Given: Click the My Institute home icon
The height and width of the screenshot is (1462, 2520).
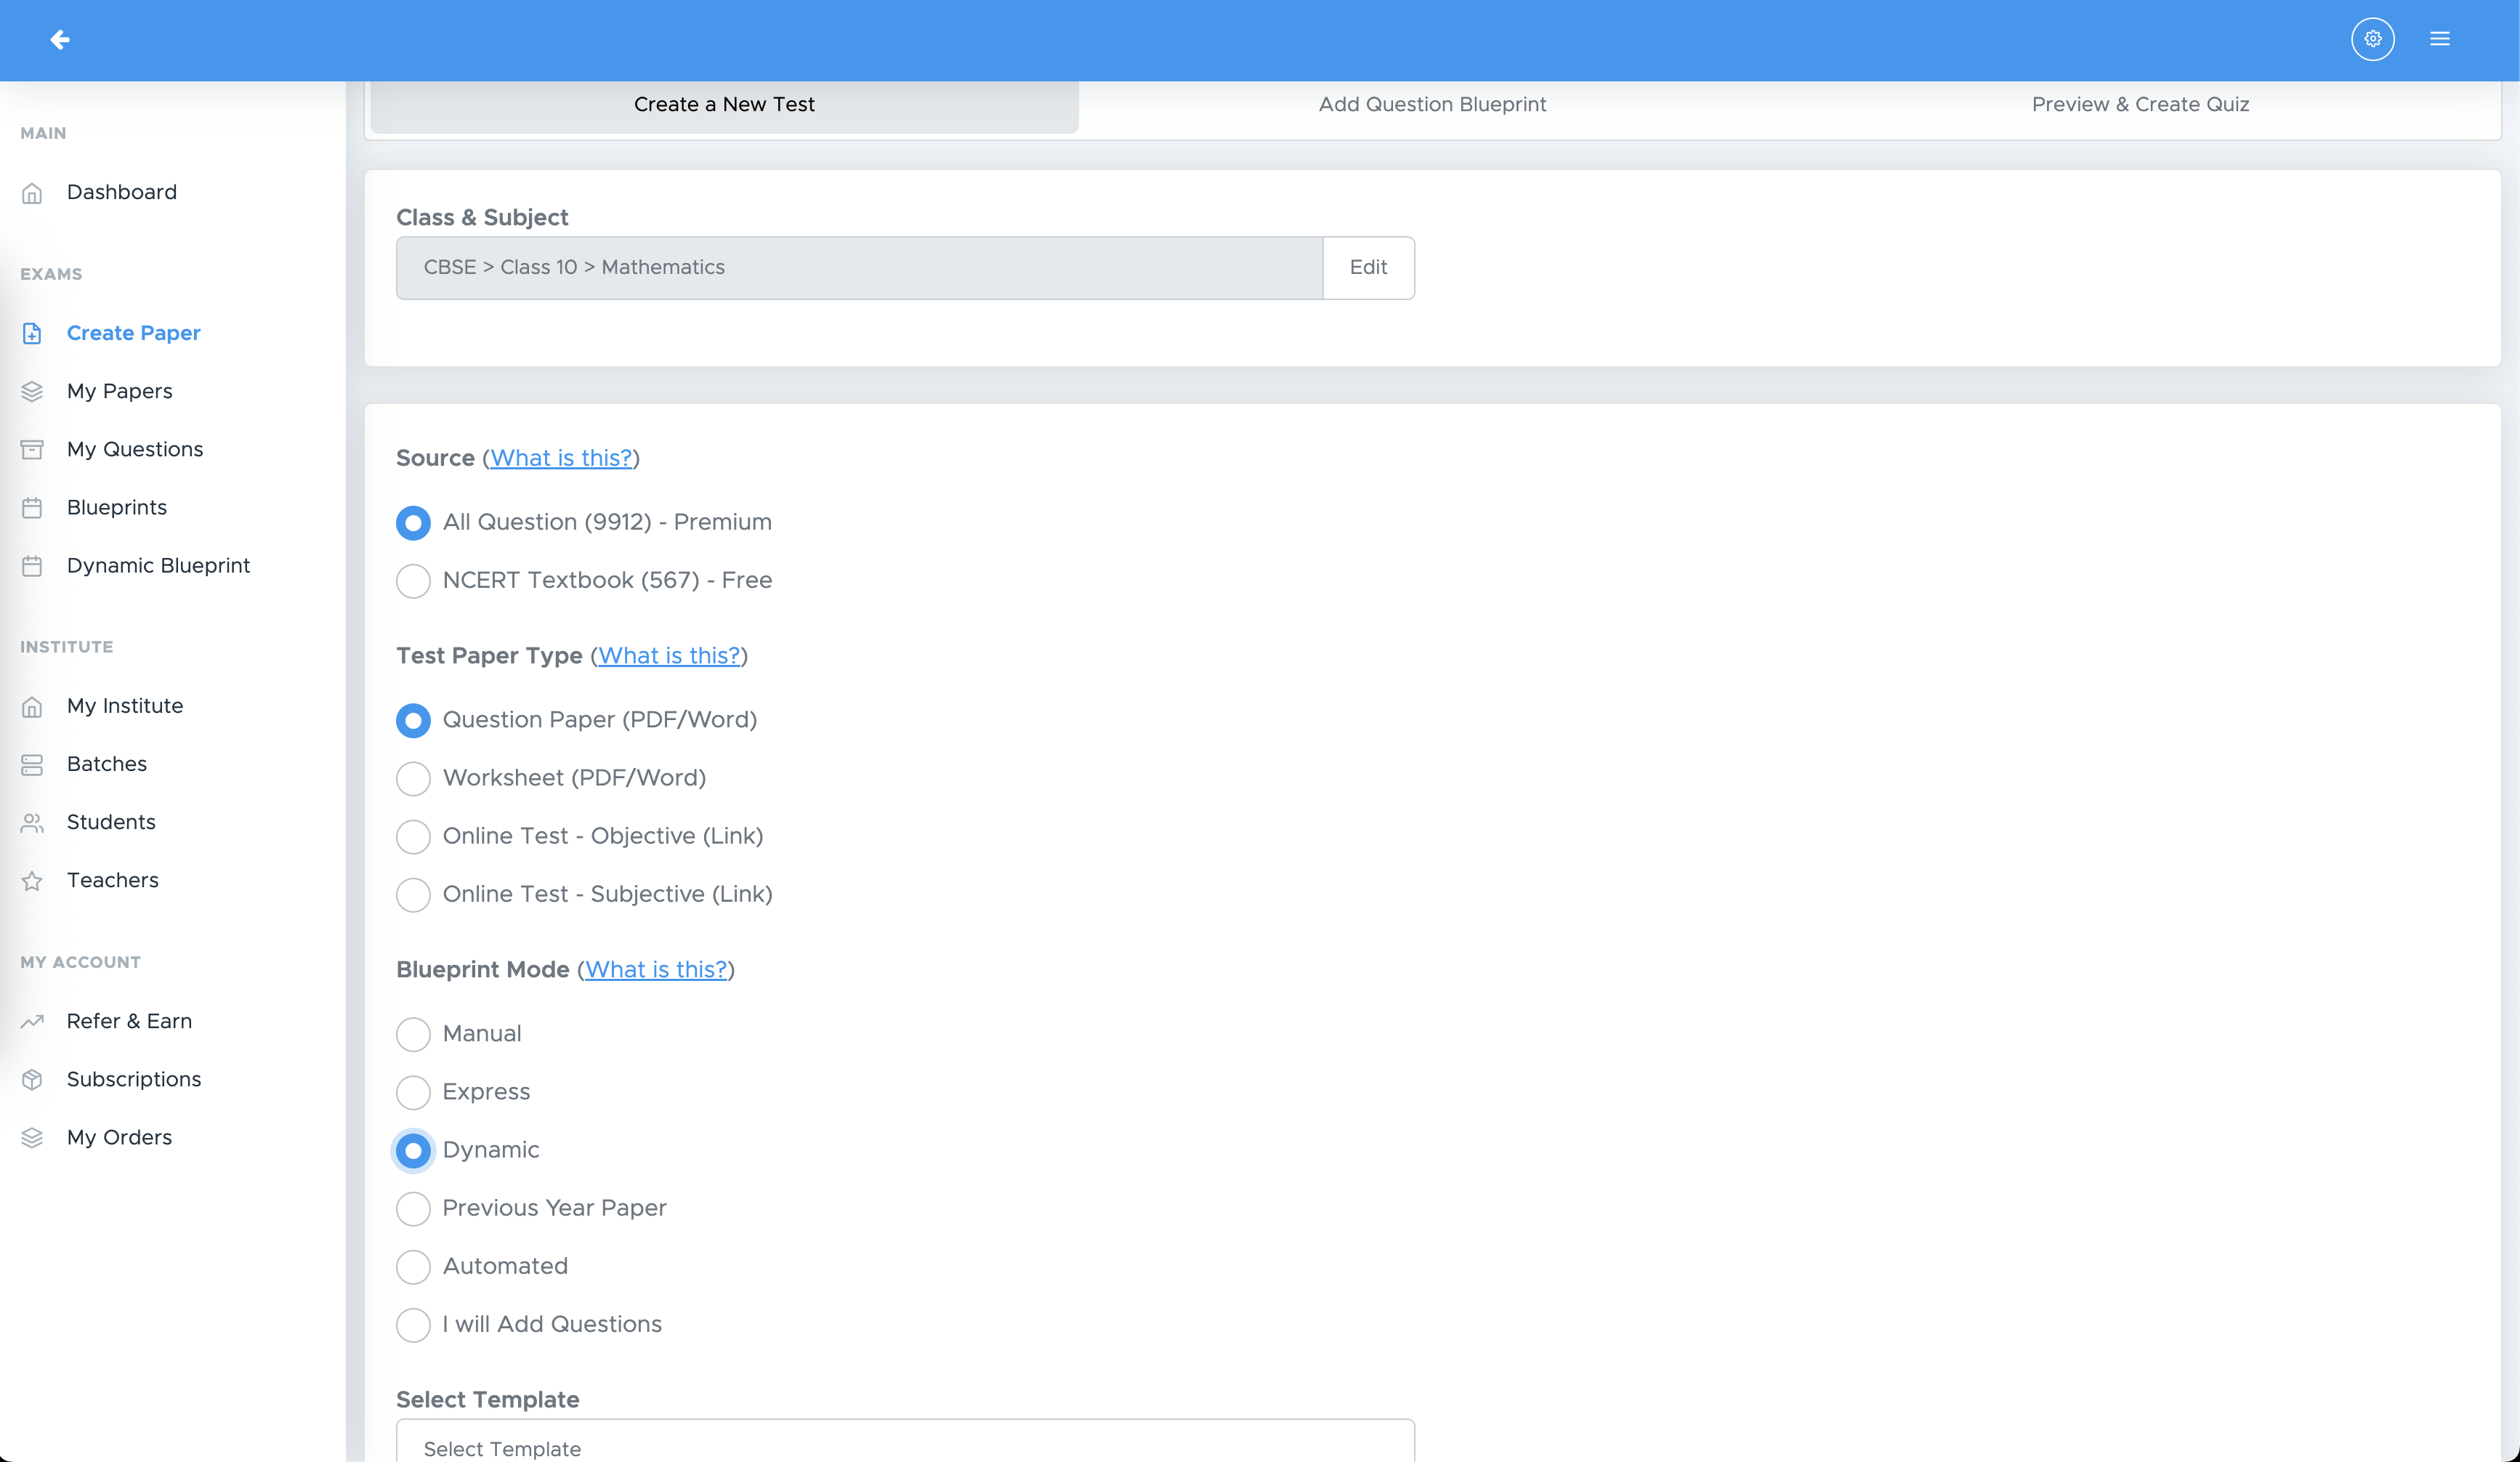Looking at the screenshot, I should point(32,707).
